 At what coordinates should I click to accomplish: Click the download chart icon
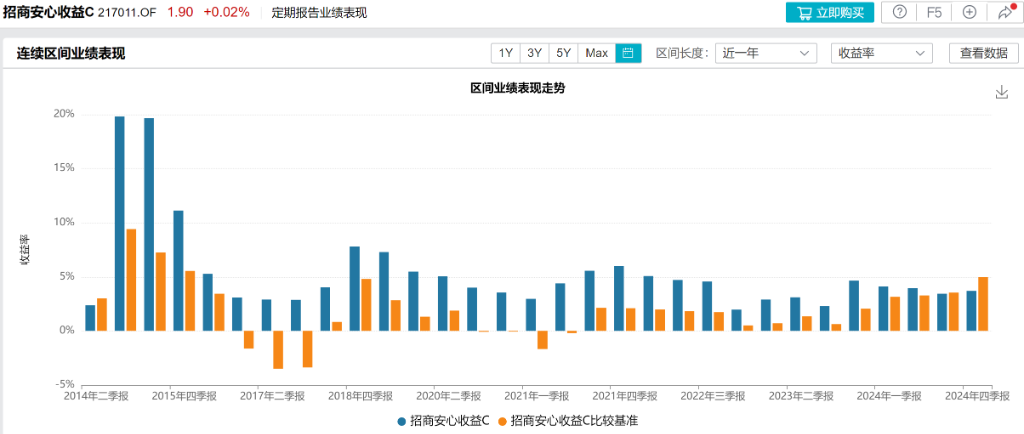click(x=1002, y=92)
